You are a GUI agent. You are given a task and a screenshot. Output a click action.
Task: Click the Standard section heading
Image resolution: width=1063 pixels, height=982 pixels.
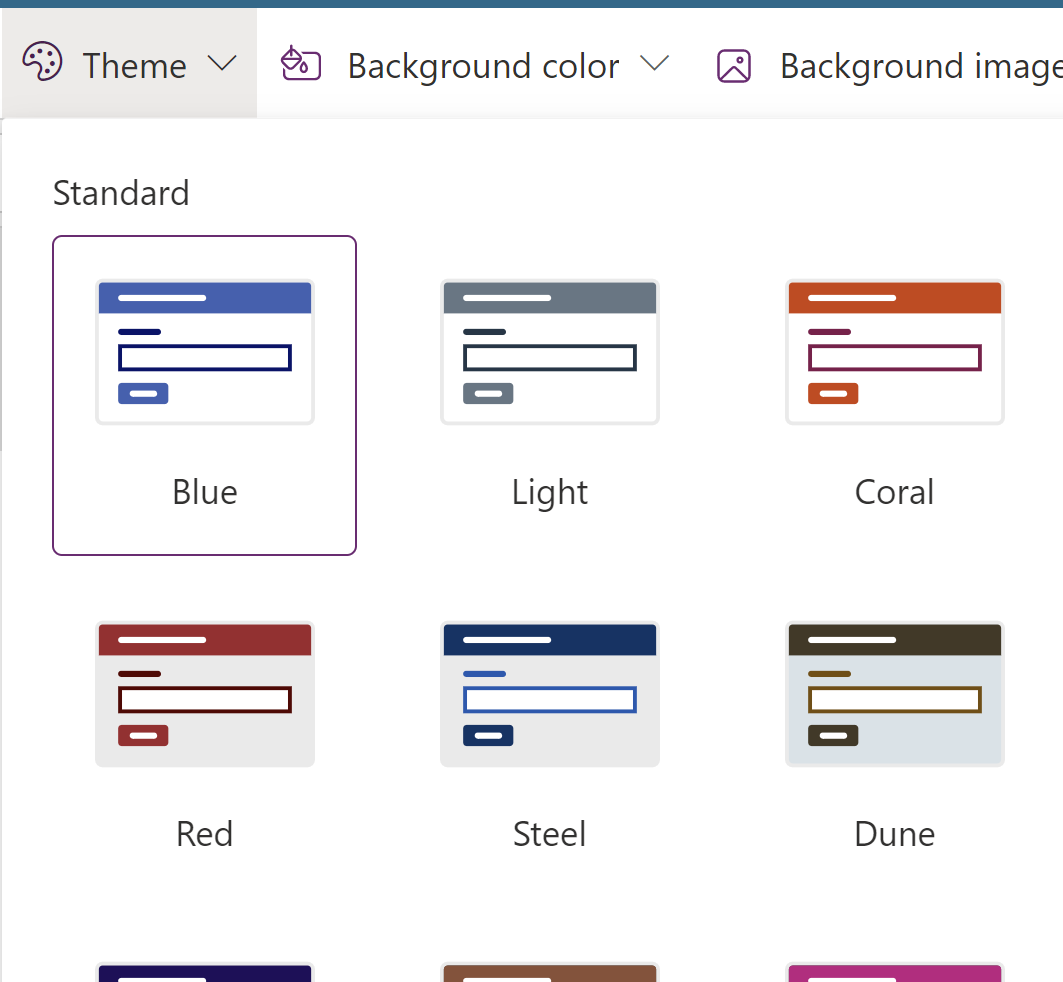[x=121, y=193]
